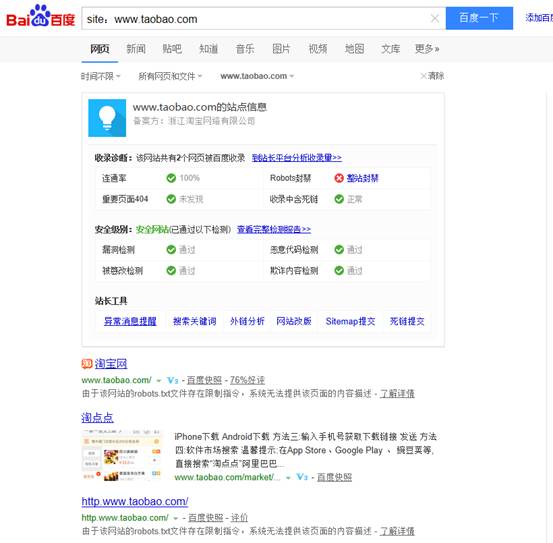
Task: Click 清除 to clear filters
Action: (432, 76)
